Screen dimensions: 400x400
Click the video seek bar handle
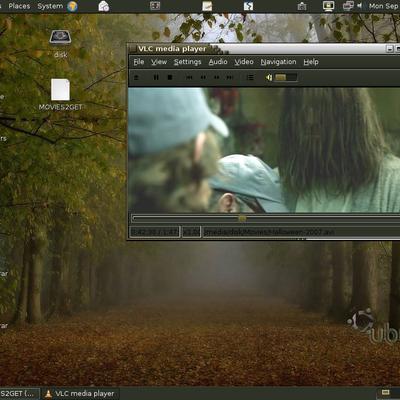(242, 219)
